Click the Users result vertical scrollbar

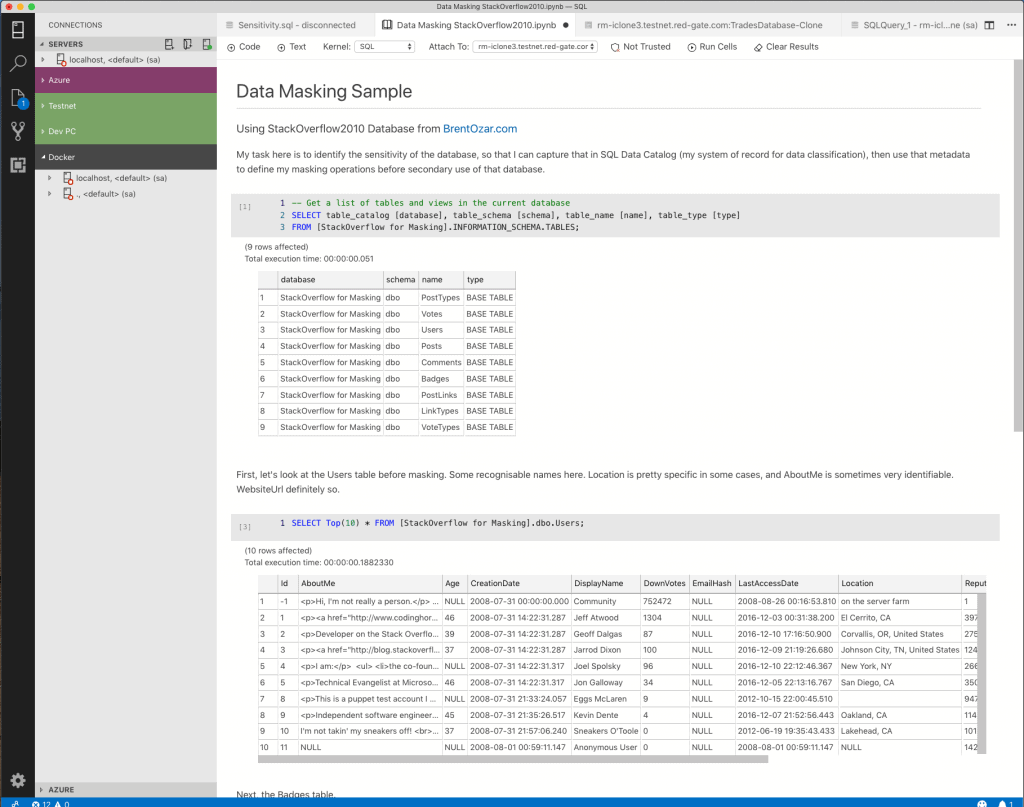(x=982, y=672)
